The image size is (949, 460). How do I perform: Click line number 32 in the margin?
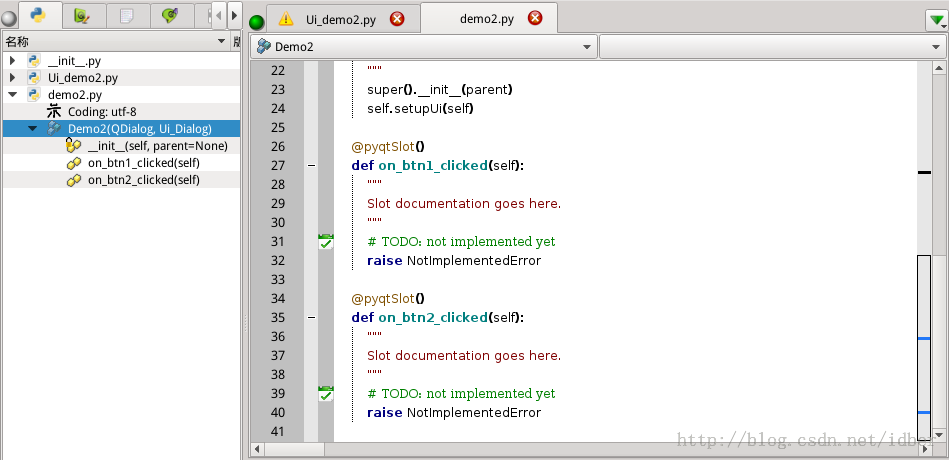point(277,261)
